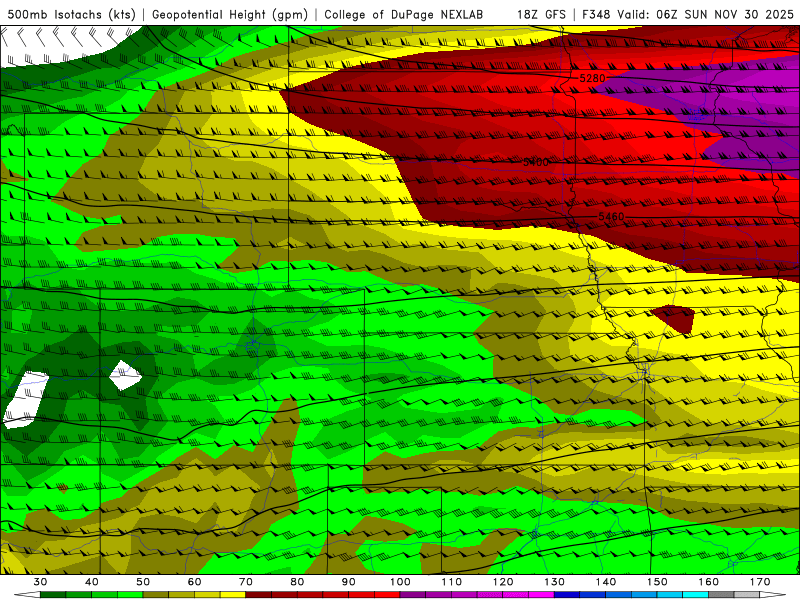Image resolution: width=800 pixels, height=600 pixels.
Task: Click the 'College of DuPage NEXLAB' label
Action: pyautogui.click(x=404, y=15)
